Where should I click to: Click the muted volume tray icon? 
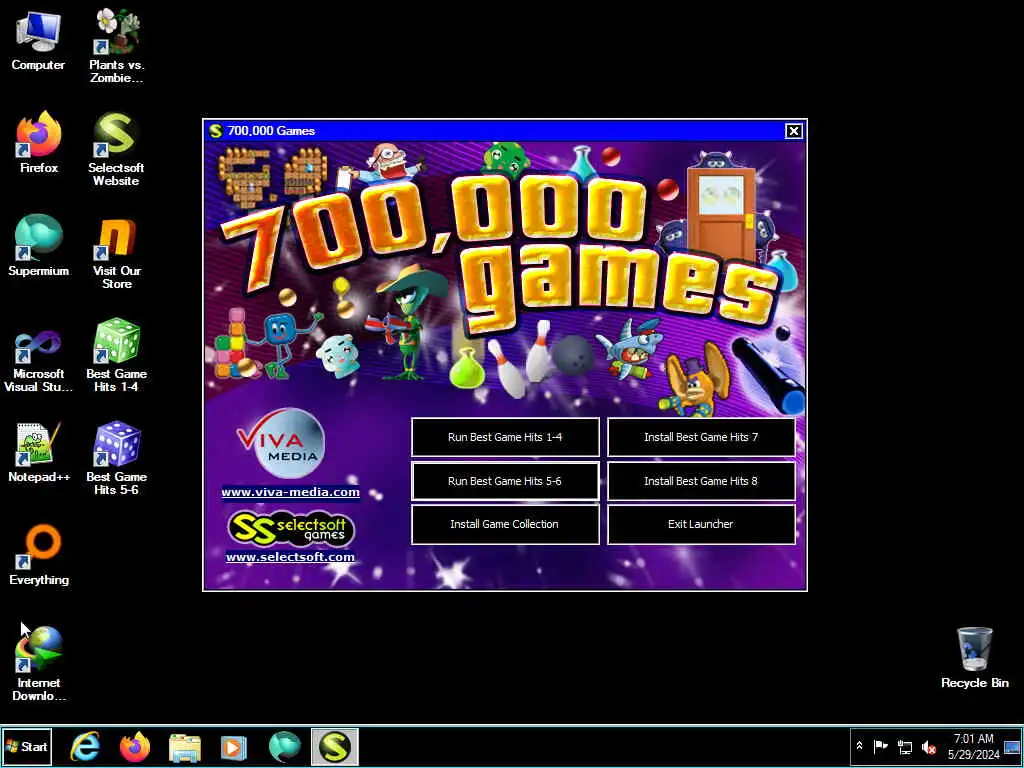coord(928,746)
